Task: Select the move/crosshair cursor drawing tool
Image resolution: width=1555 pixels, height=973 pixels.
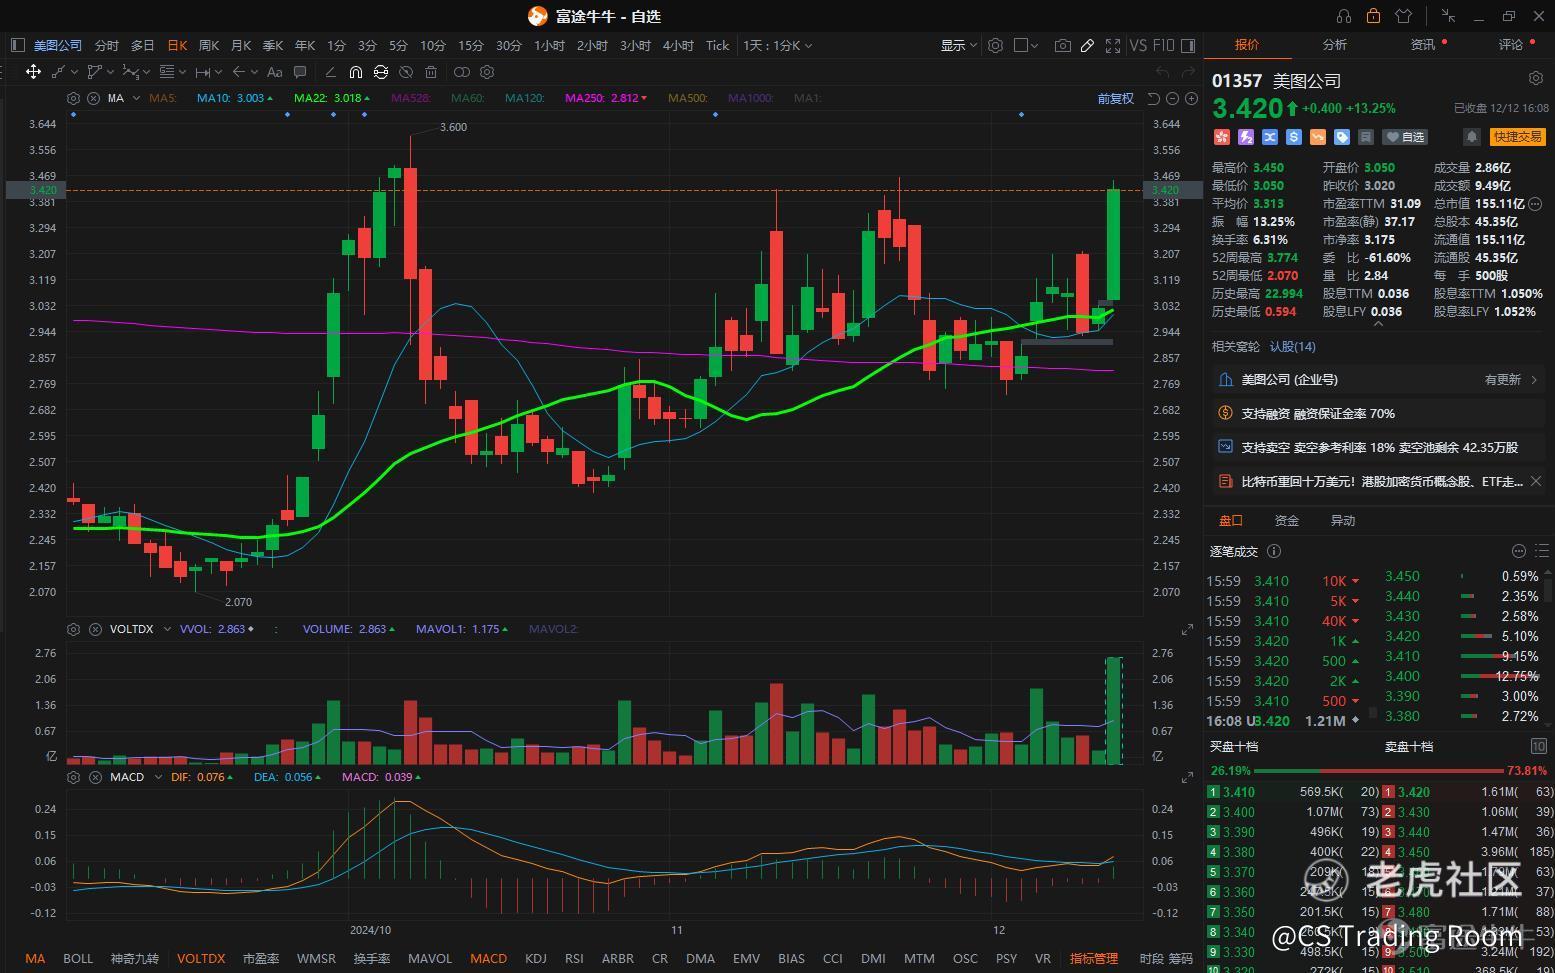Action: click(x=33, y=72)
